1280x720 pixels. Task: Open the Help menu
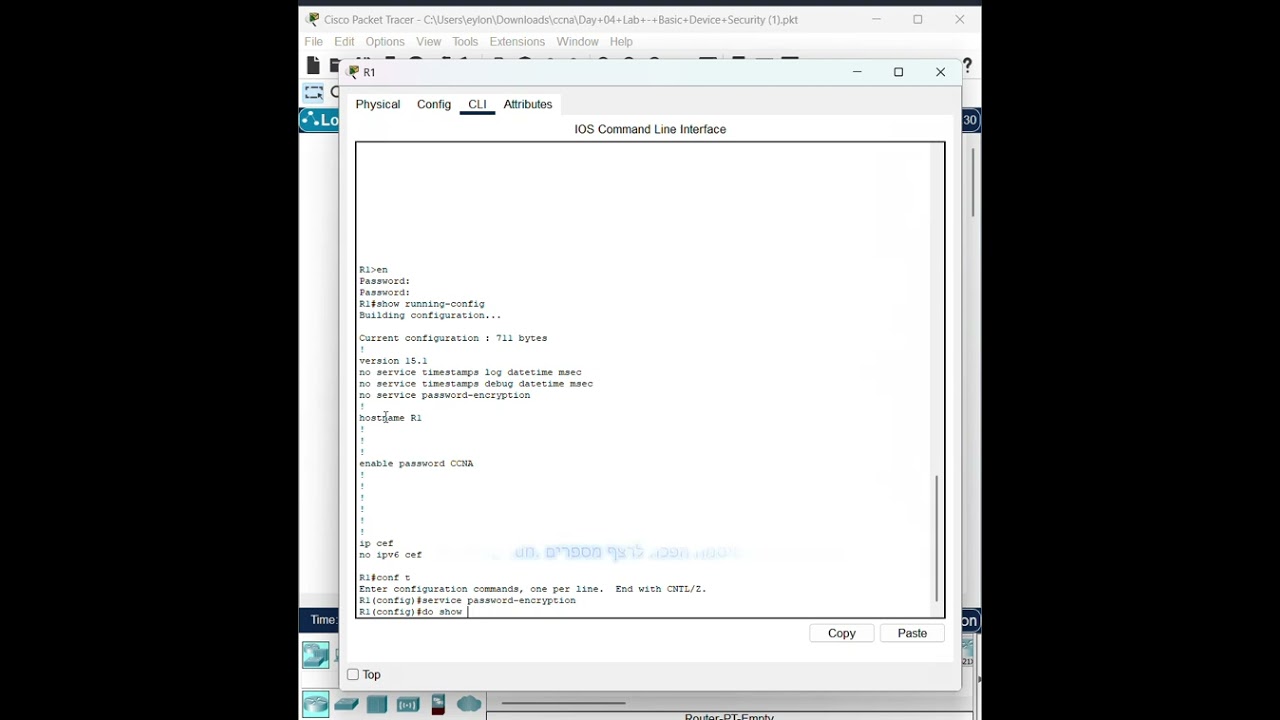coord(621,41)
